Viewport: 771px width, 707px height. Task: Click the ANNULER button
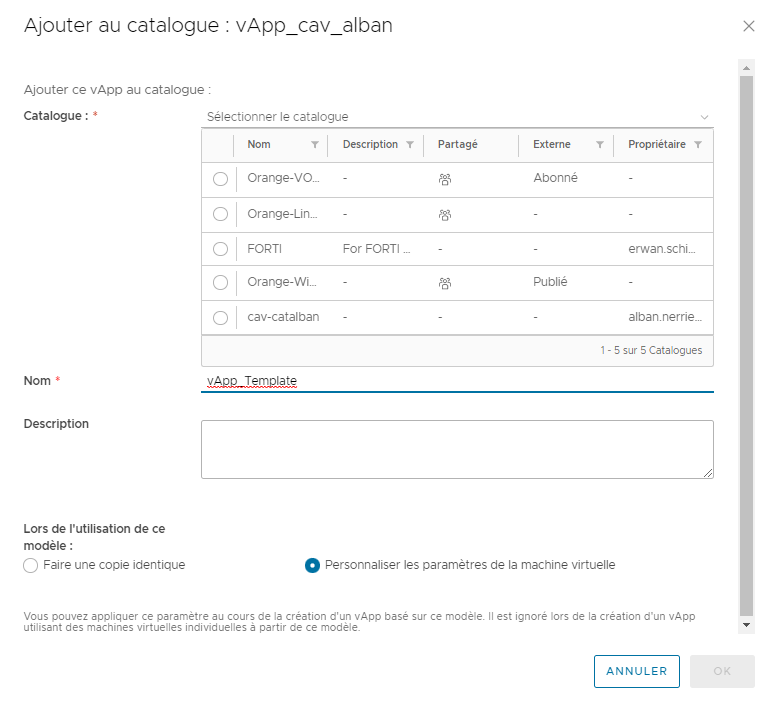click(x=637, y=671)
